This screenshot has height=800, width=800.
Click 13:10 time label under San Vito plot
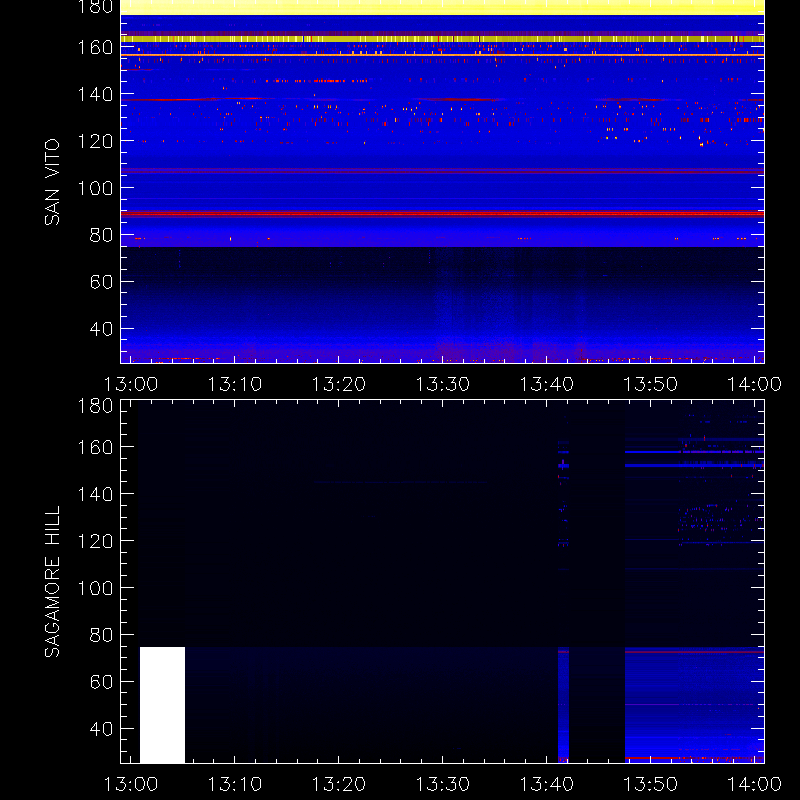[235, 384]
